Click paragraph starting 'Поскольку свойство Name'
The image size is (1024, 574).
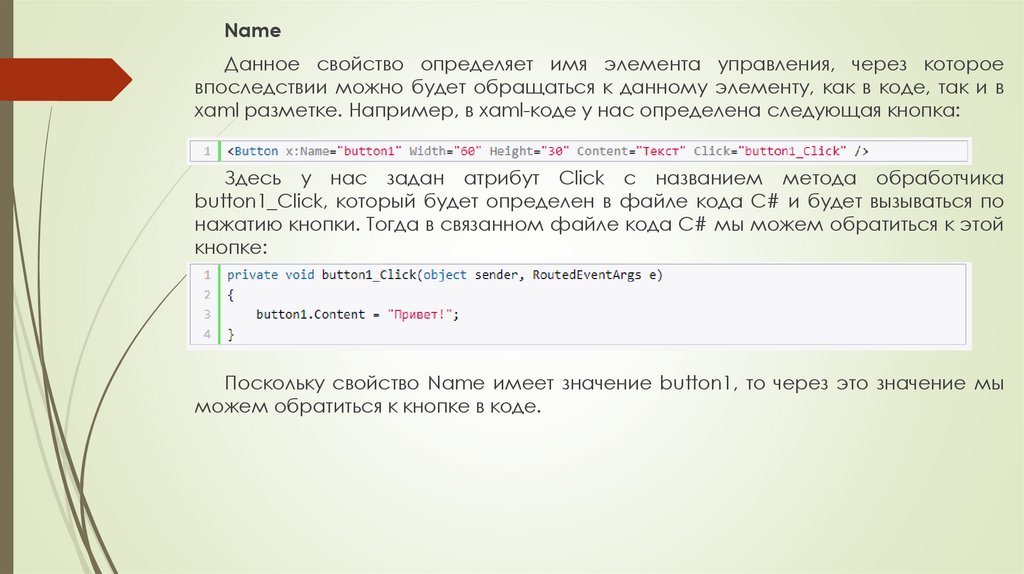coord(599,394)
